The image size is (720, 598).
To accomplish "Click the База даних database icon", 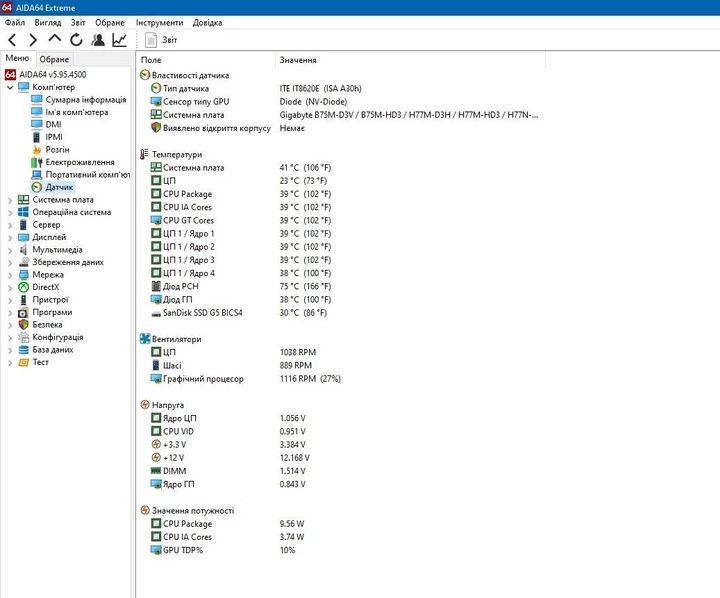I will click(23, 350).
